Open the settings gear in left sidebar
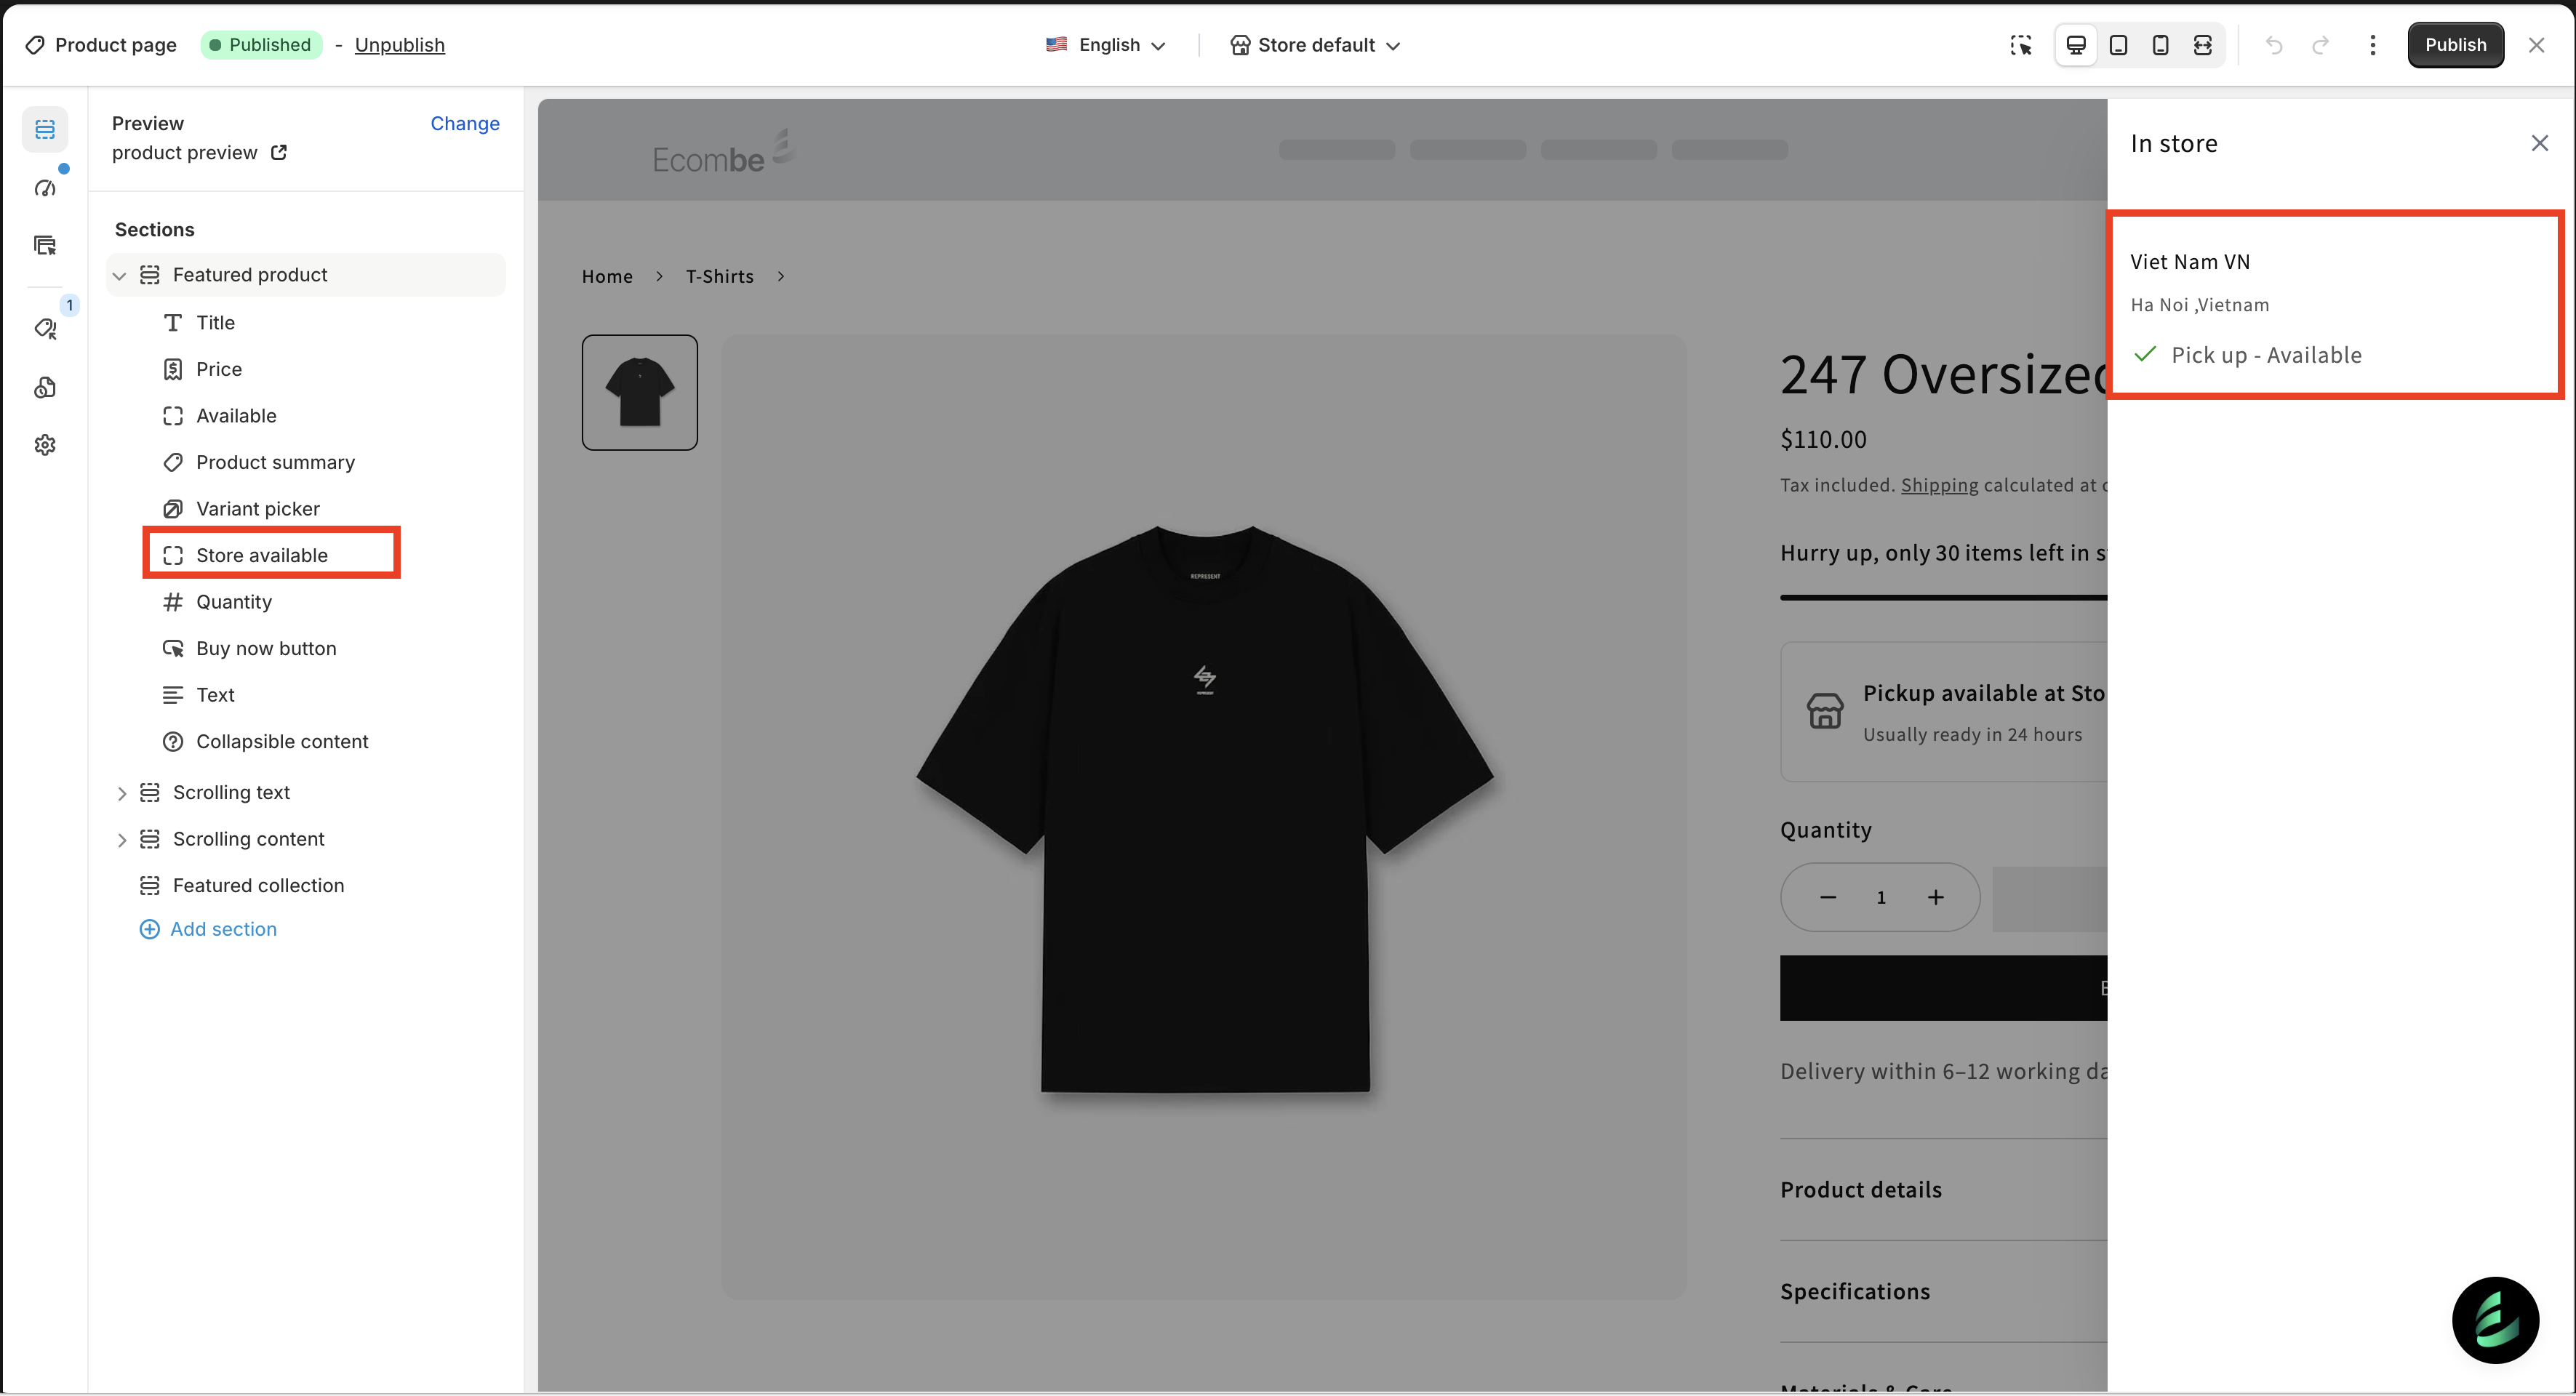 (x=45, y=445)
